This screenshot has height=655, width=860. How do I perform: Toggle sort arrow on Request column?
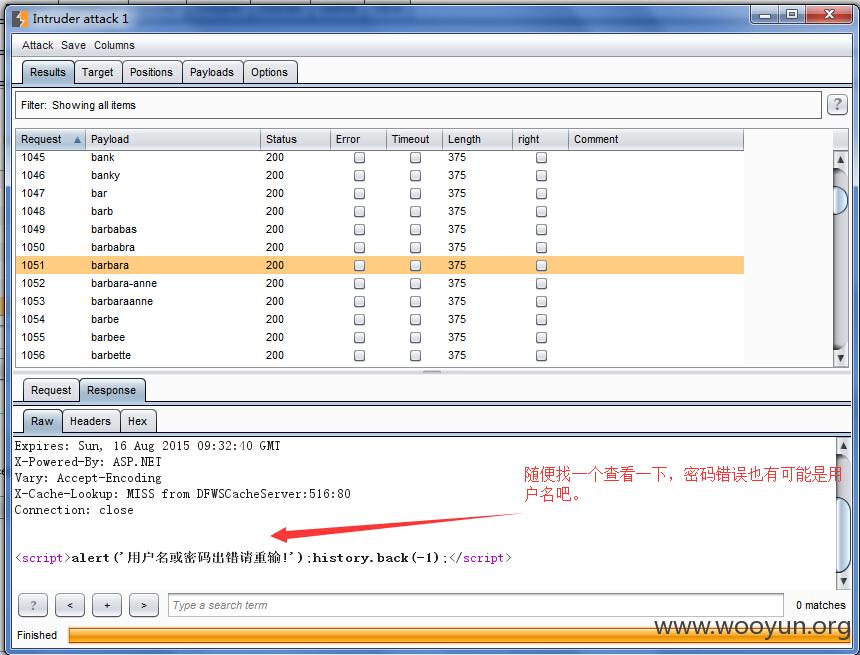click(77, 139)
